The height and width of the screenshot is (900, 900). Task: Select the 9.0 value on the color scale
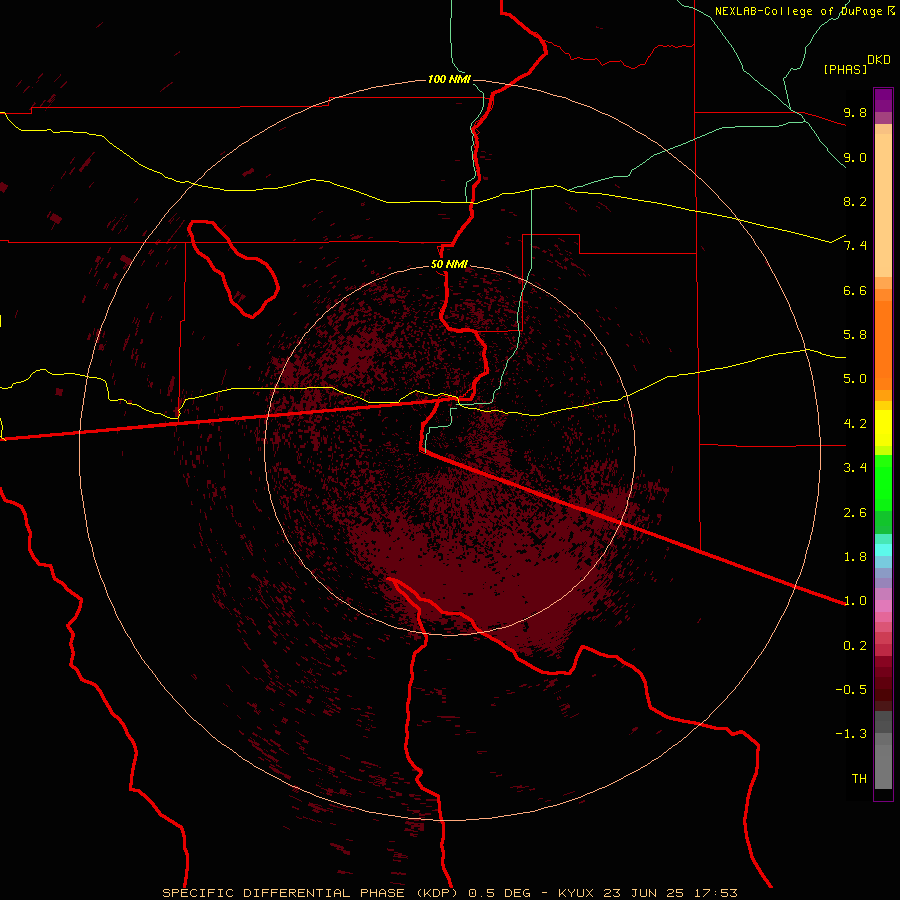855,157
